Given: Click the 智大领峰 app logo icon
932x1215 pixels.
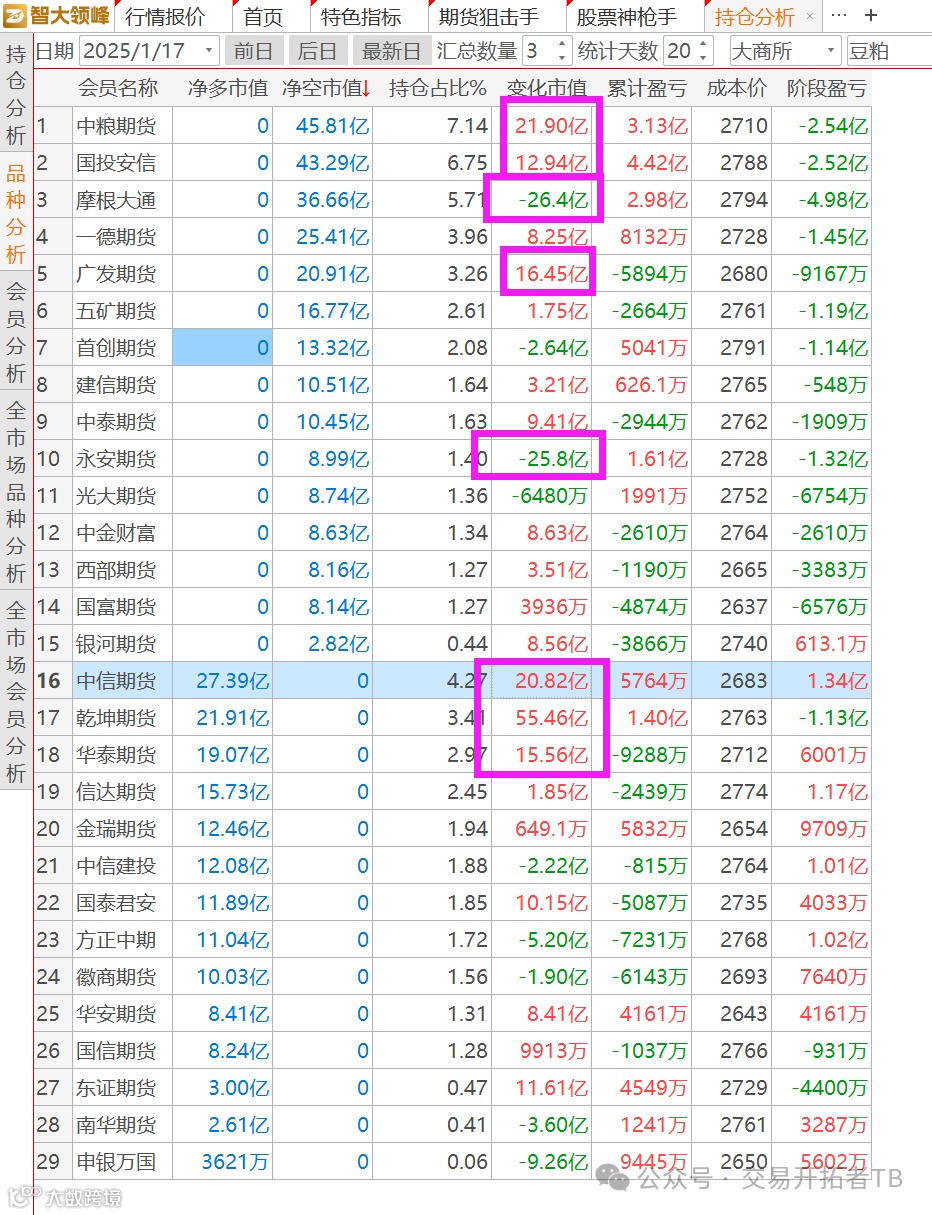Looking at the screenshot, I should tap(17, 15).
